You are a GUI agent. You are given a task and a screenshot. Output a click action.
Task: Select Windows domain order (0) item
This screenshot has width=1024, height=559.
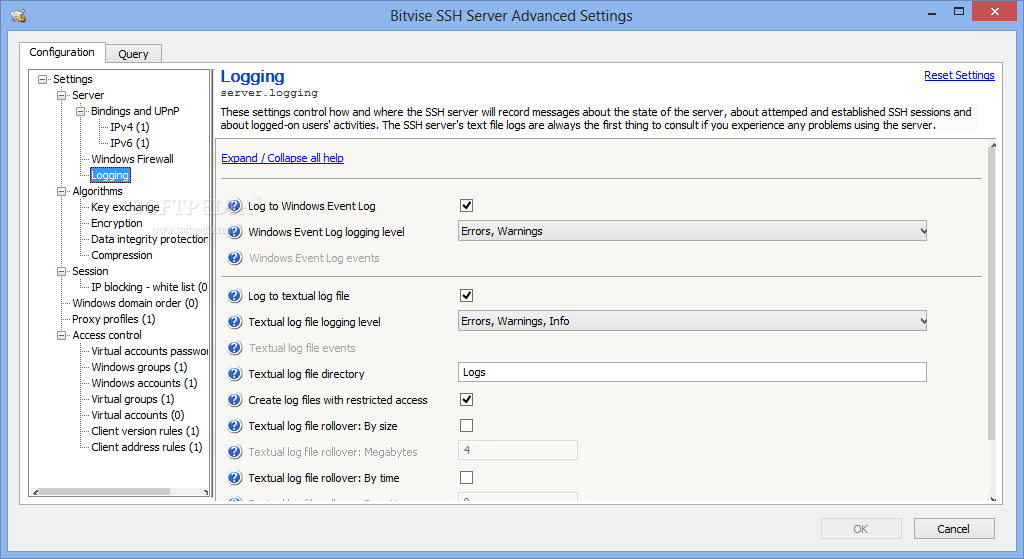(135, 303)
